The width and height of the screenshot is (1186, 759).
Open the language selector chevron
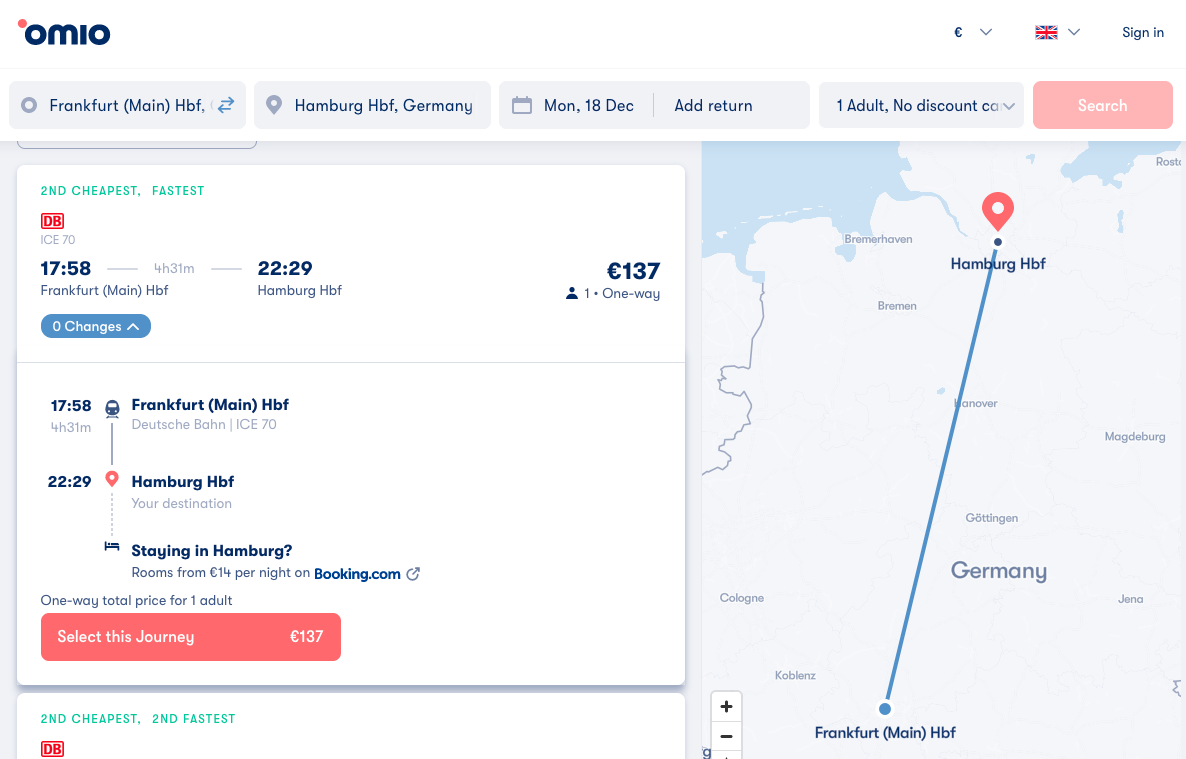tap(1074, 32)
